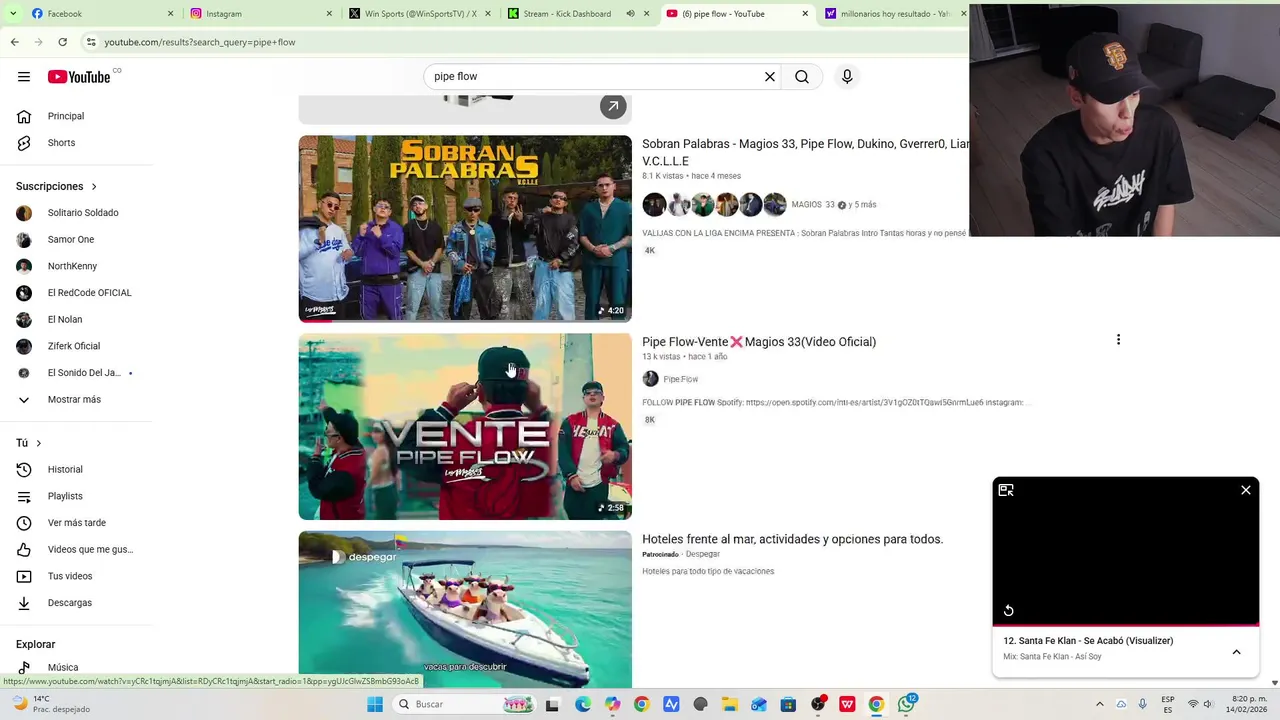Click the magnifier search button
Image resolution: width=1280 pixels, height=720 pixels.
[802, 77]
